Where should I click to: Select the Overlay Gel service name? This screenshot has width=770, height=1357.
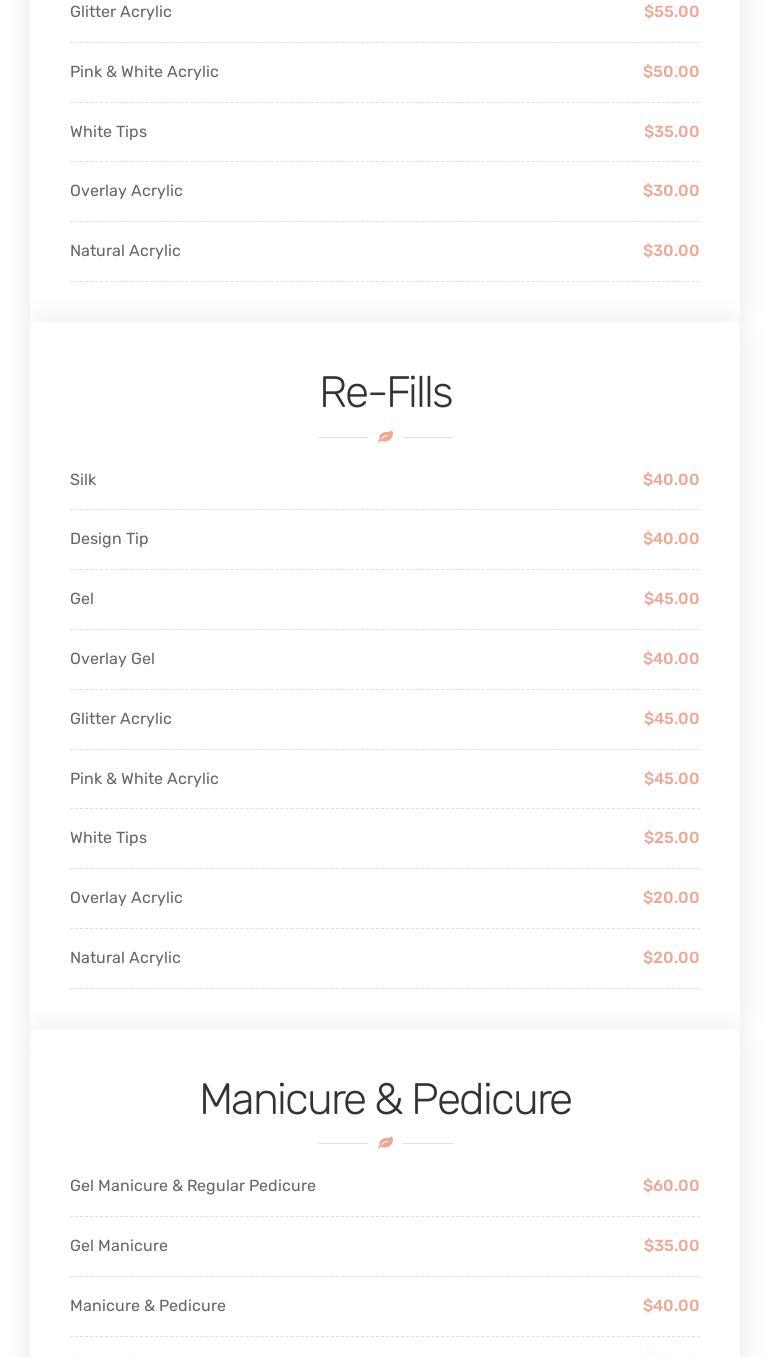[112, 659]
